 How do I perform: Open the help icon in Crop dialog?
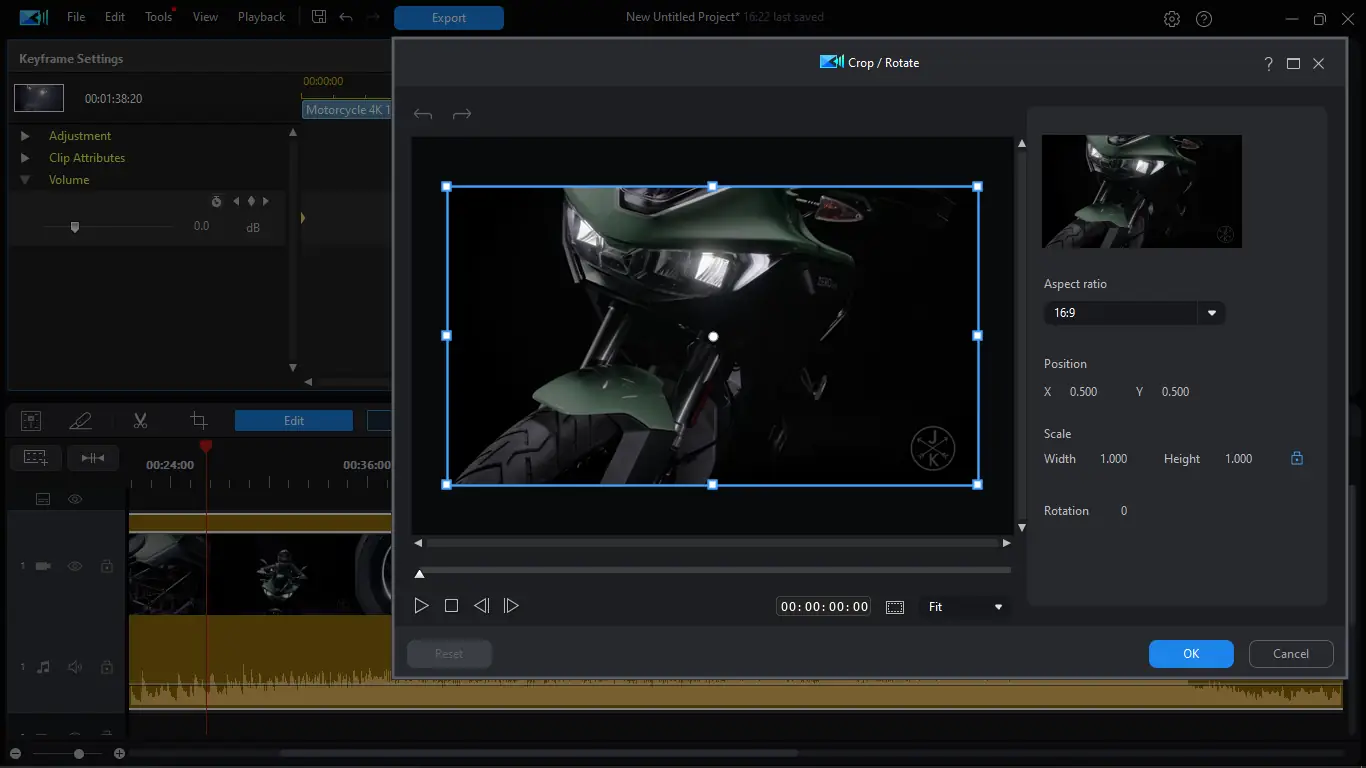[x=1268, y=63]
